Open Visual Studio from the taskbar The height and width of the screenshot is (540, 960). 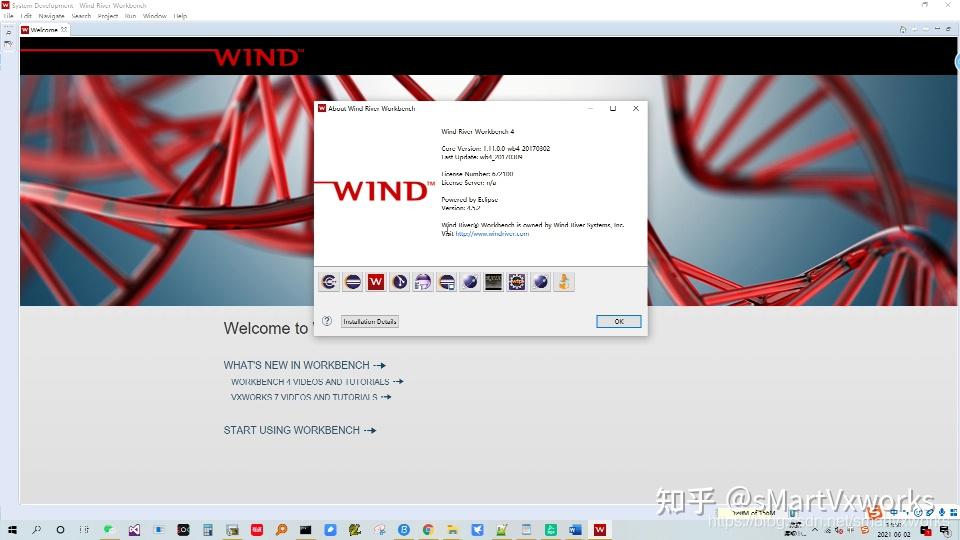(134, 530)
